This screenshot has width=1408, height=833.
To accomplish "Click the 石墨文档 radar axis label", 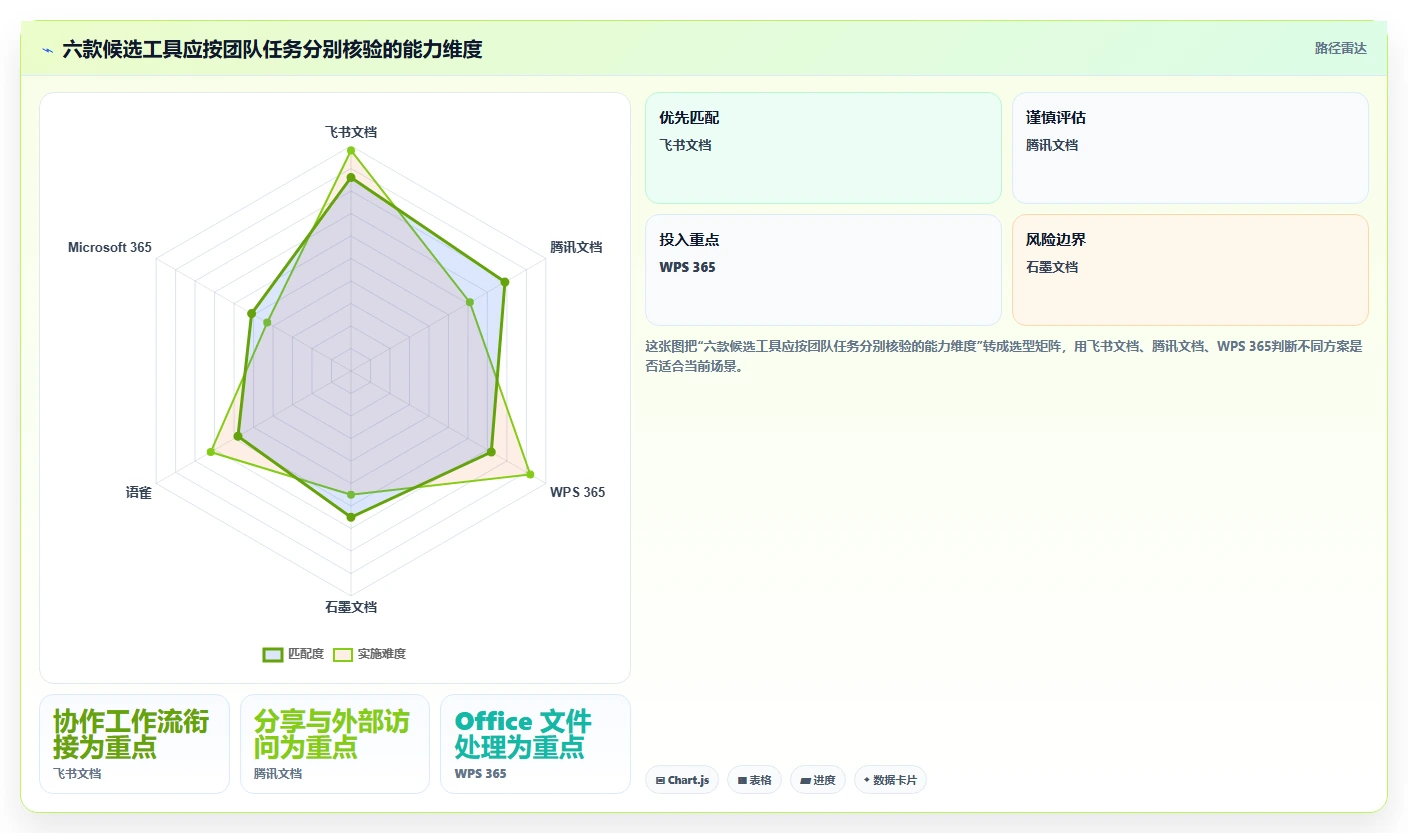I will pos(351,607).
